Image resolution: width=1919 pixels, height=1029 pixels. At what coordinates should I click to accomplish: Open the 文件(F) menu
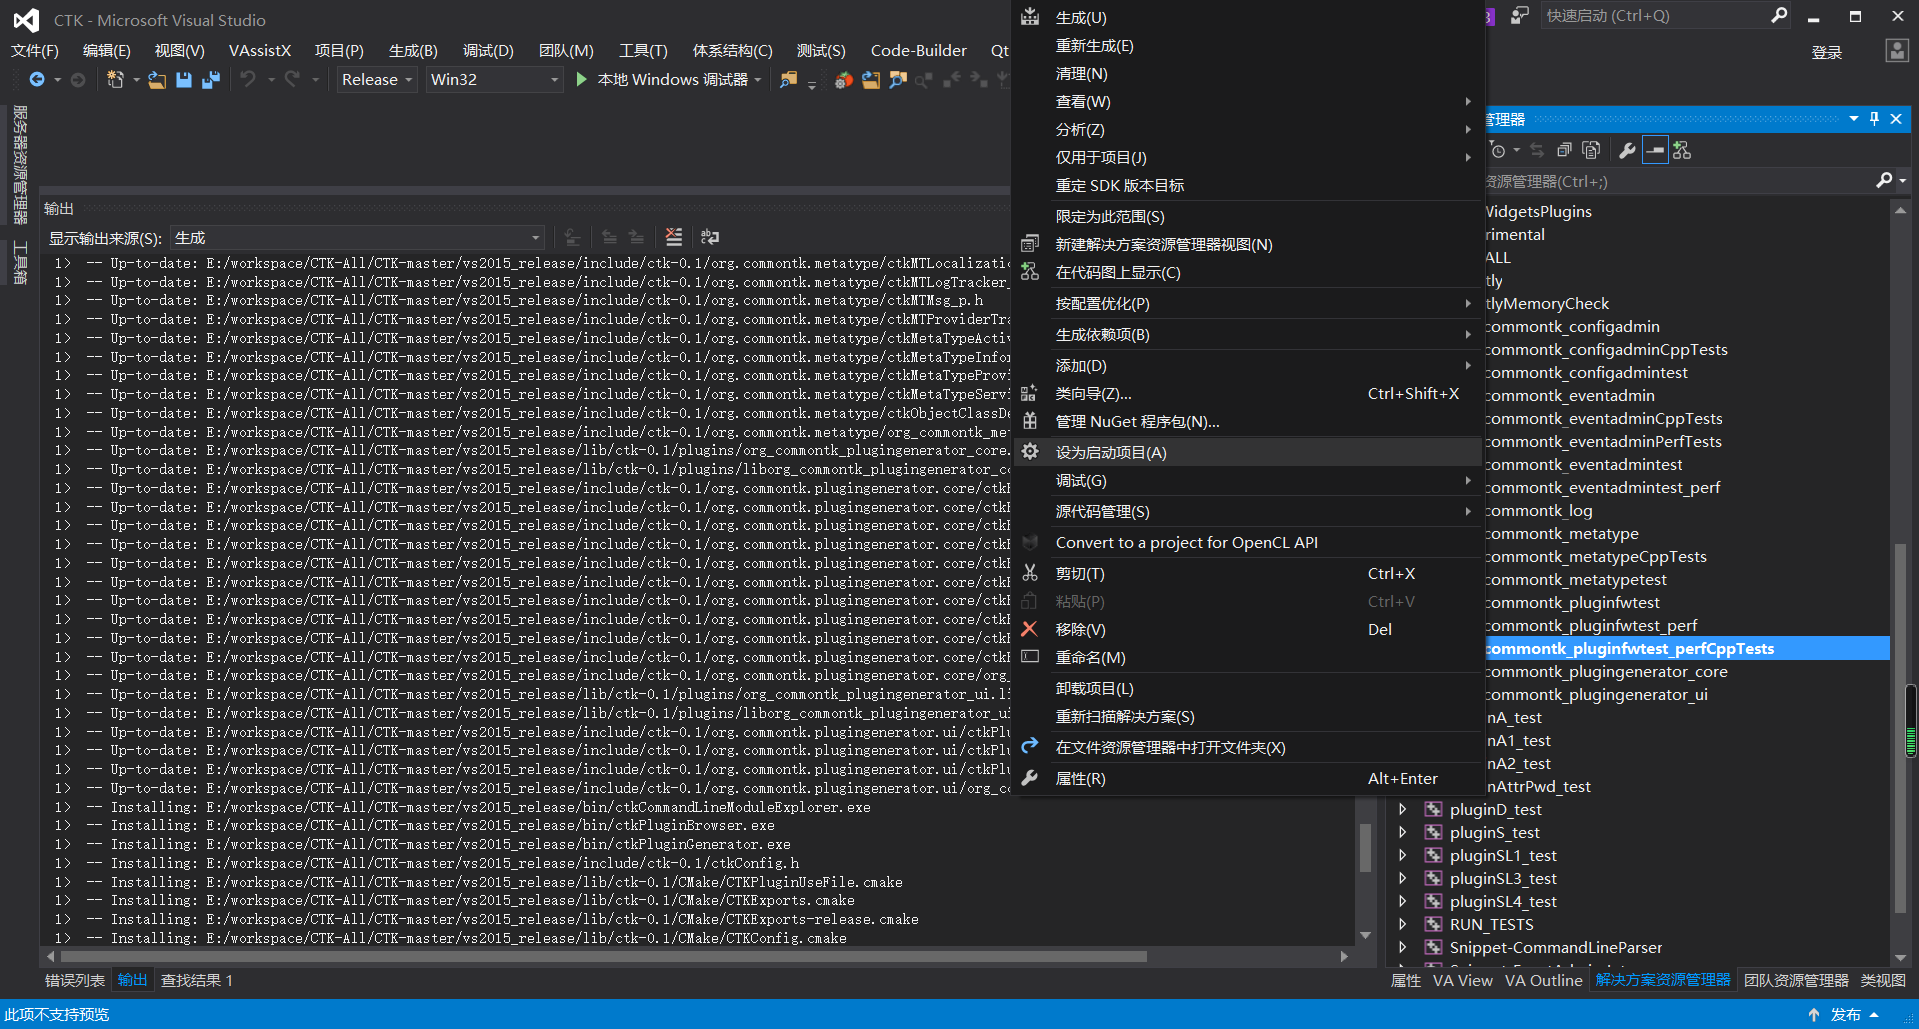click(35, 50)
